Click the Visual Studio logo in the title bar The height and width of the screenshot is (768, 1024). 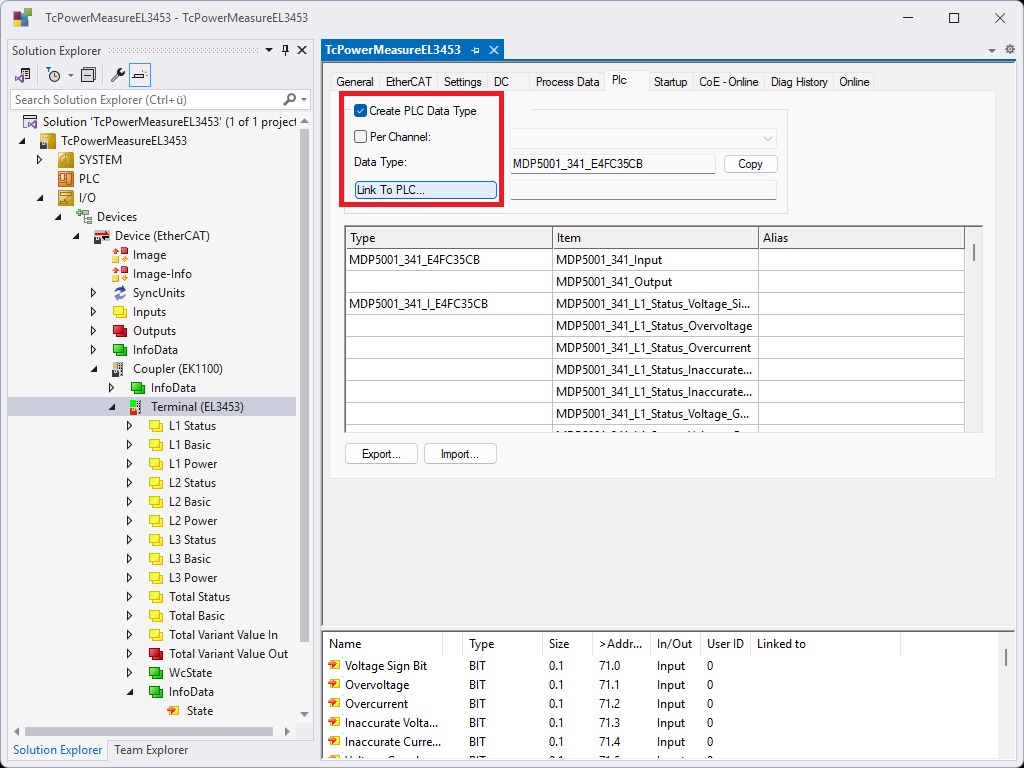[x=22, y=18]
